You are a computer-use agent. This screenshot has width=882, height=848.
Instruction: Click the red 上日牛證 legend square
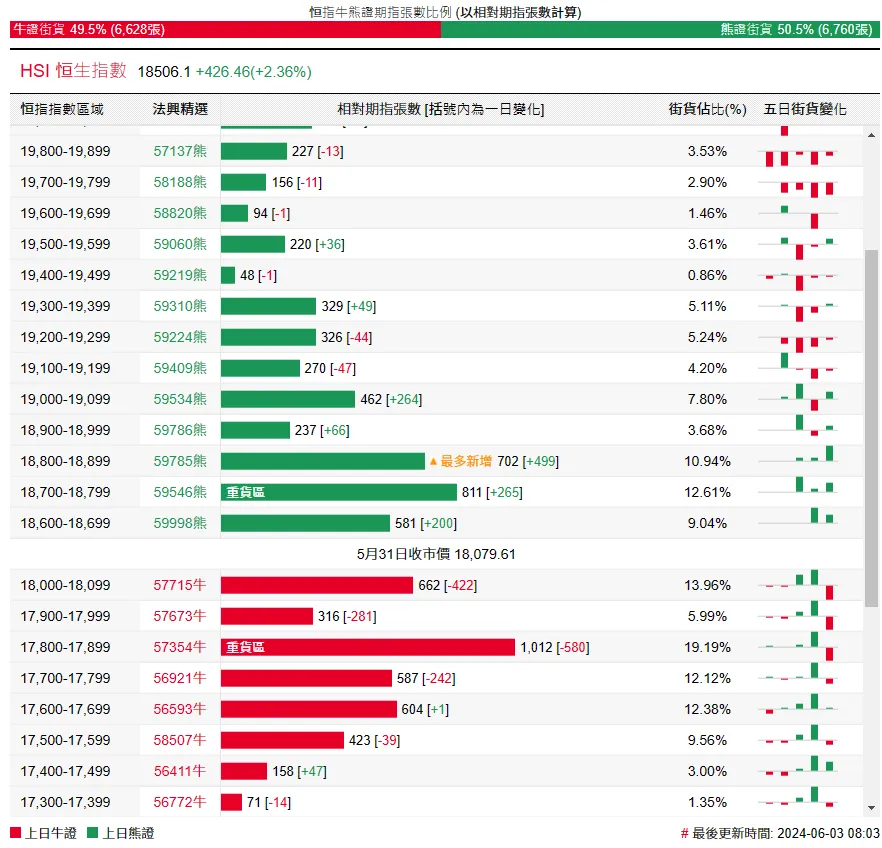15,833
